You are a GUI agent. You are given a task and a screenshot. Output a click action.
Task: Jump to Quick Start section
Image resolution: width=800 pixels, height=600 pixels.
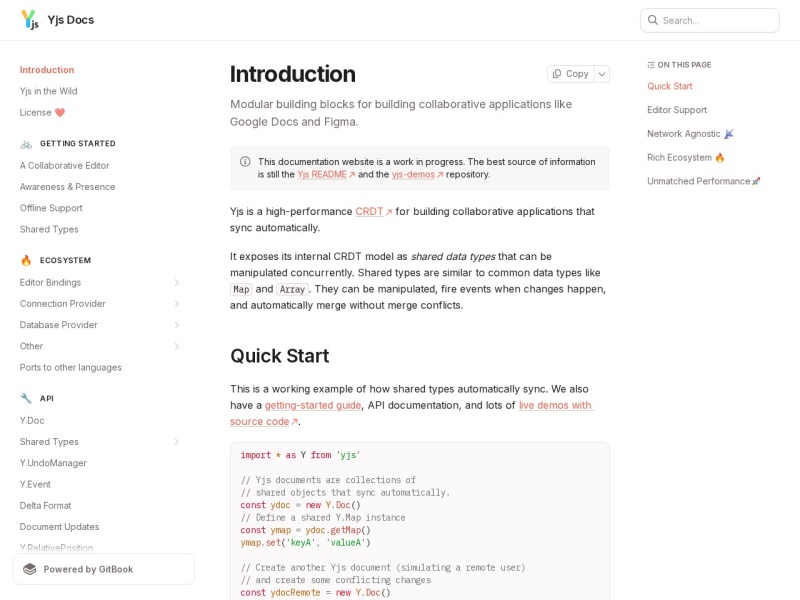(669, 86)
